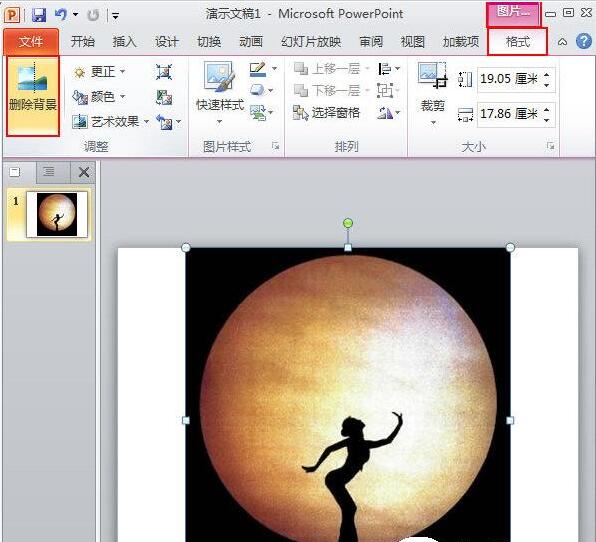Switch to the Animations (动画) tab
Screen dimensions: 596x542
(251, 41)
